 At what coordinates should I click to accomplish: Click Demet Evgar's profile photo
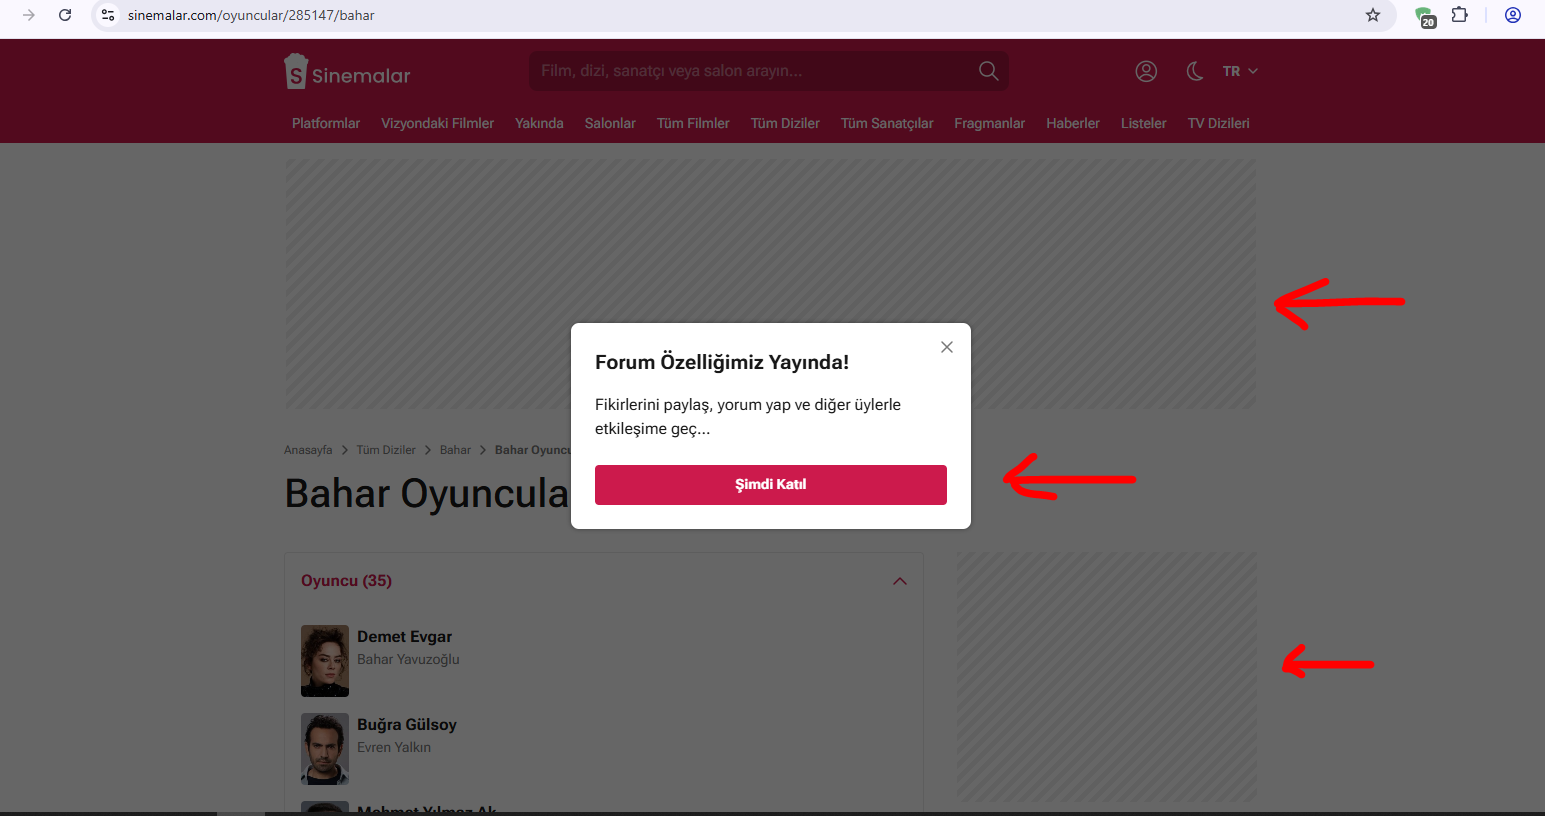pos(325,660)
